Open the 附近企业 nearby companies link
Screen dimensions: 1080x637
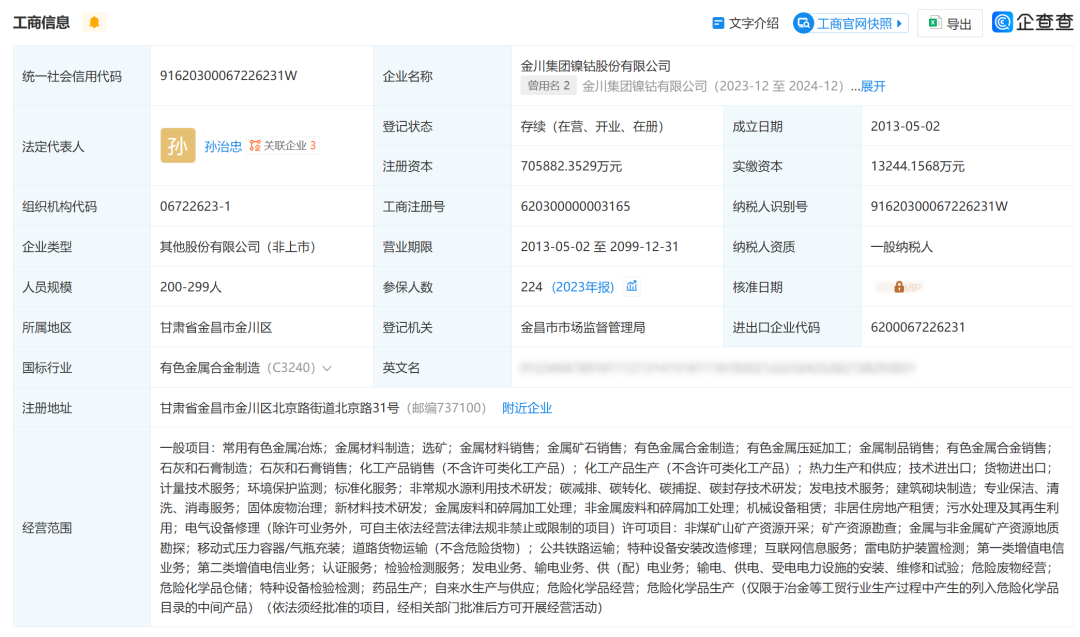pos(527,408)
